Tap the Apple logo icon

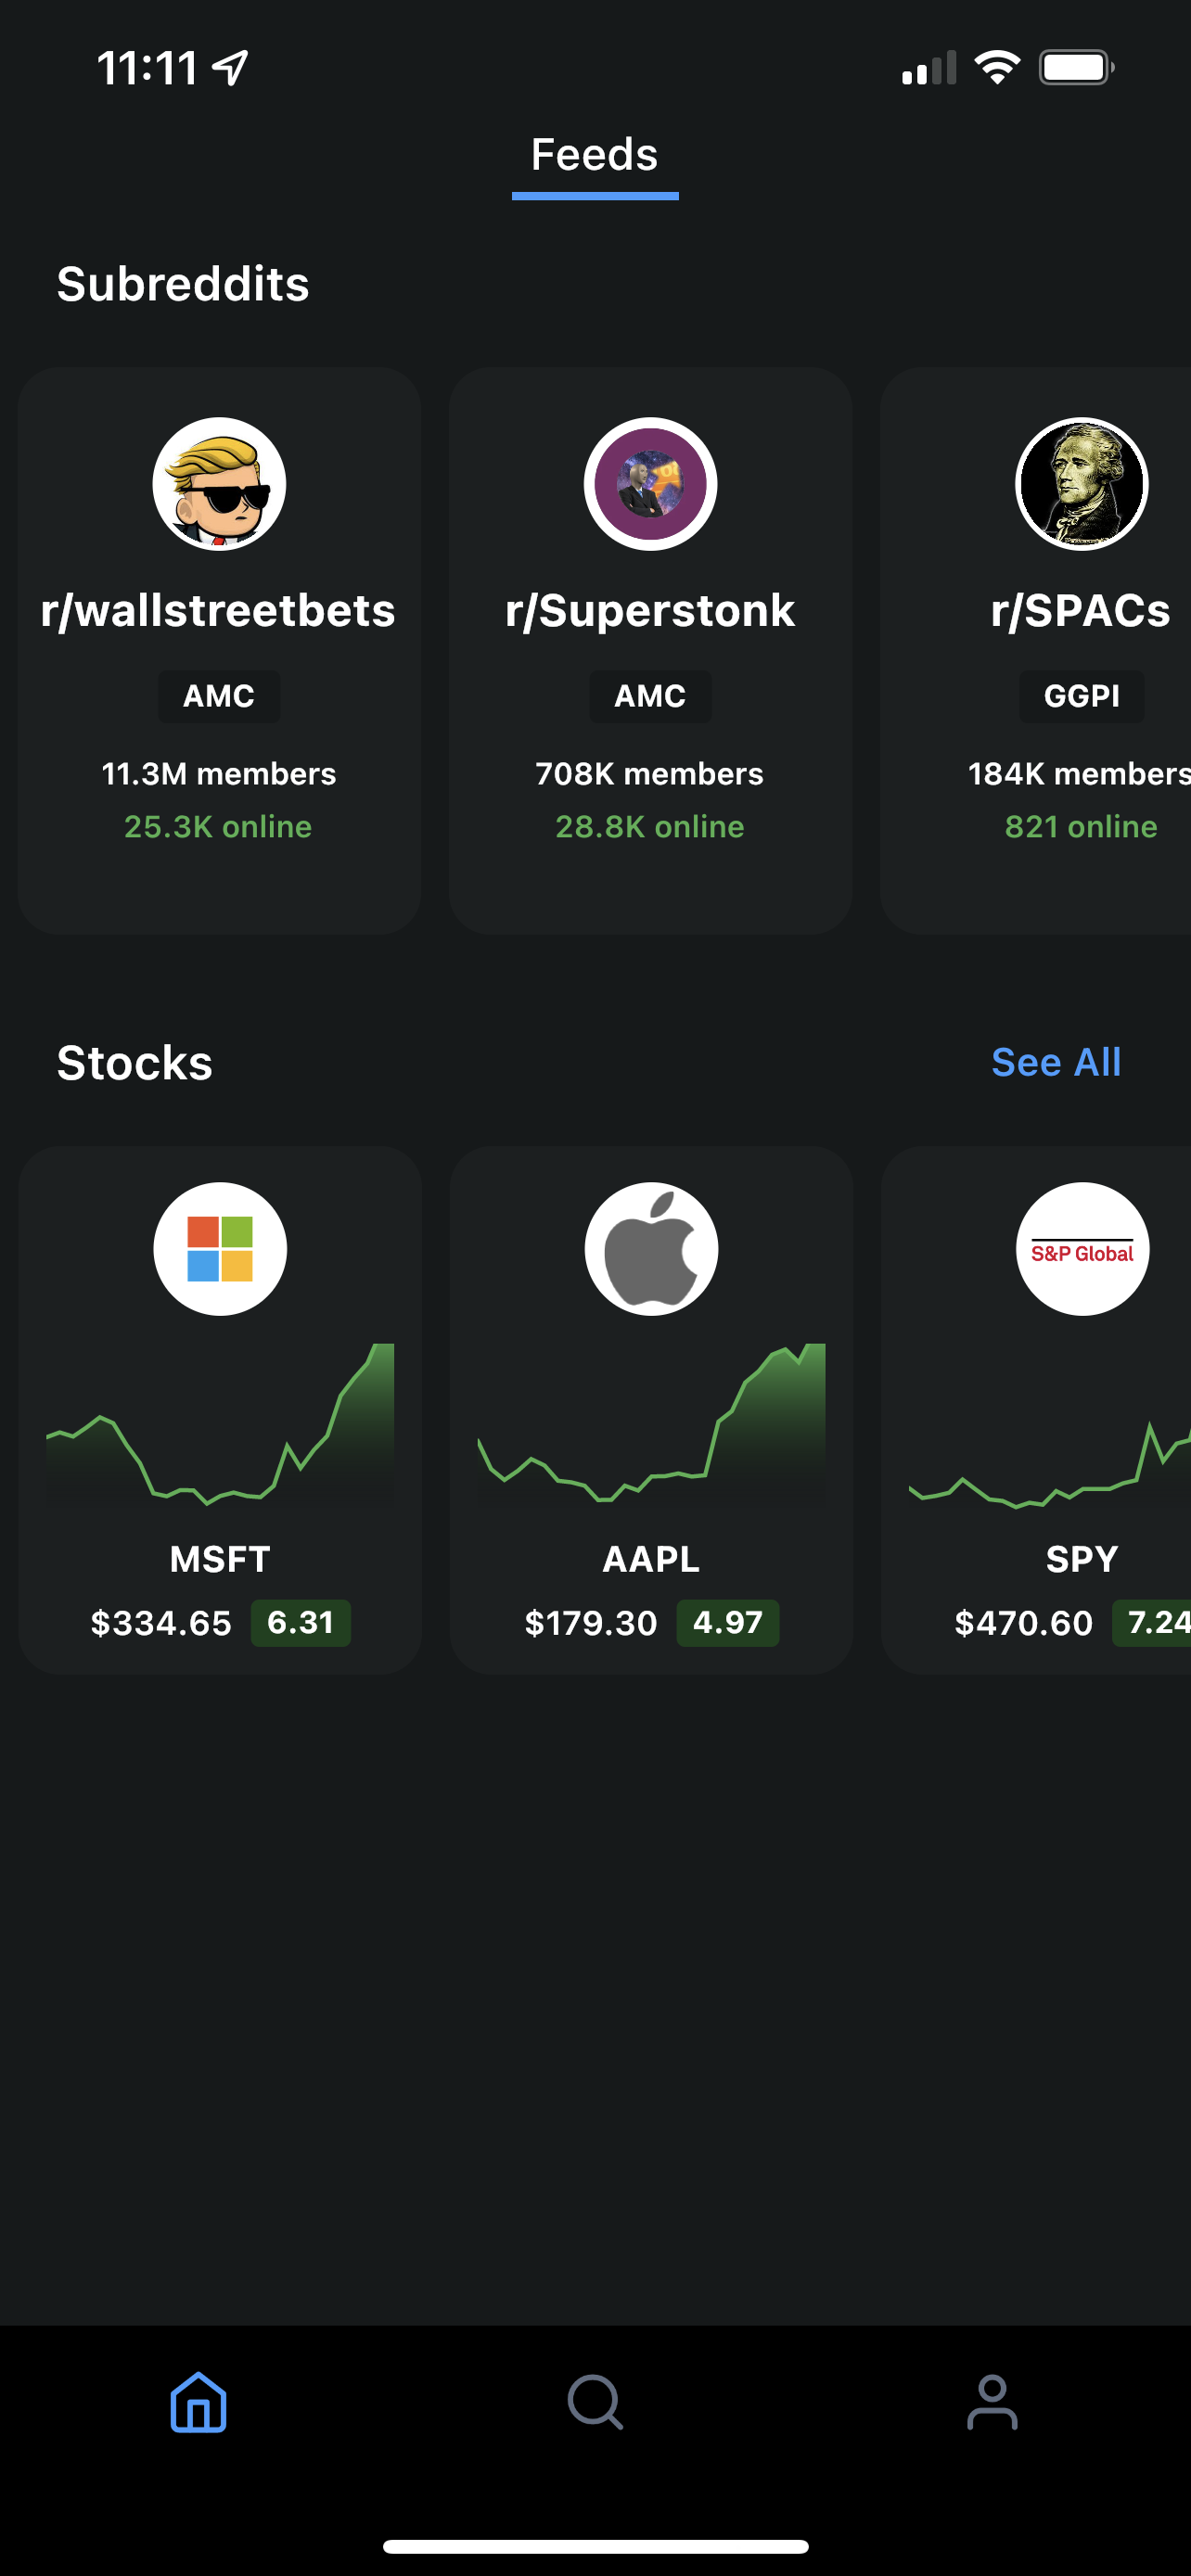tap(651, 1249)
